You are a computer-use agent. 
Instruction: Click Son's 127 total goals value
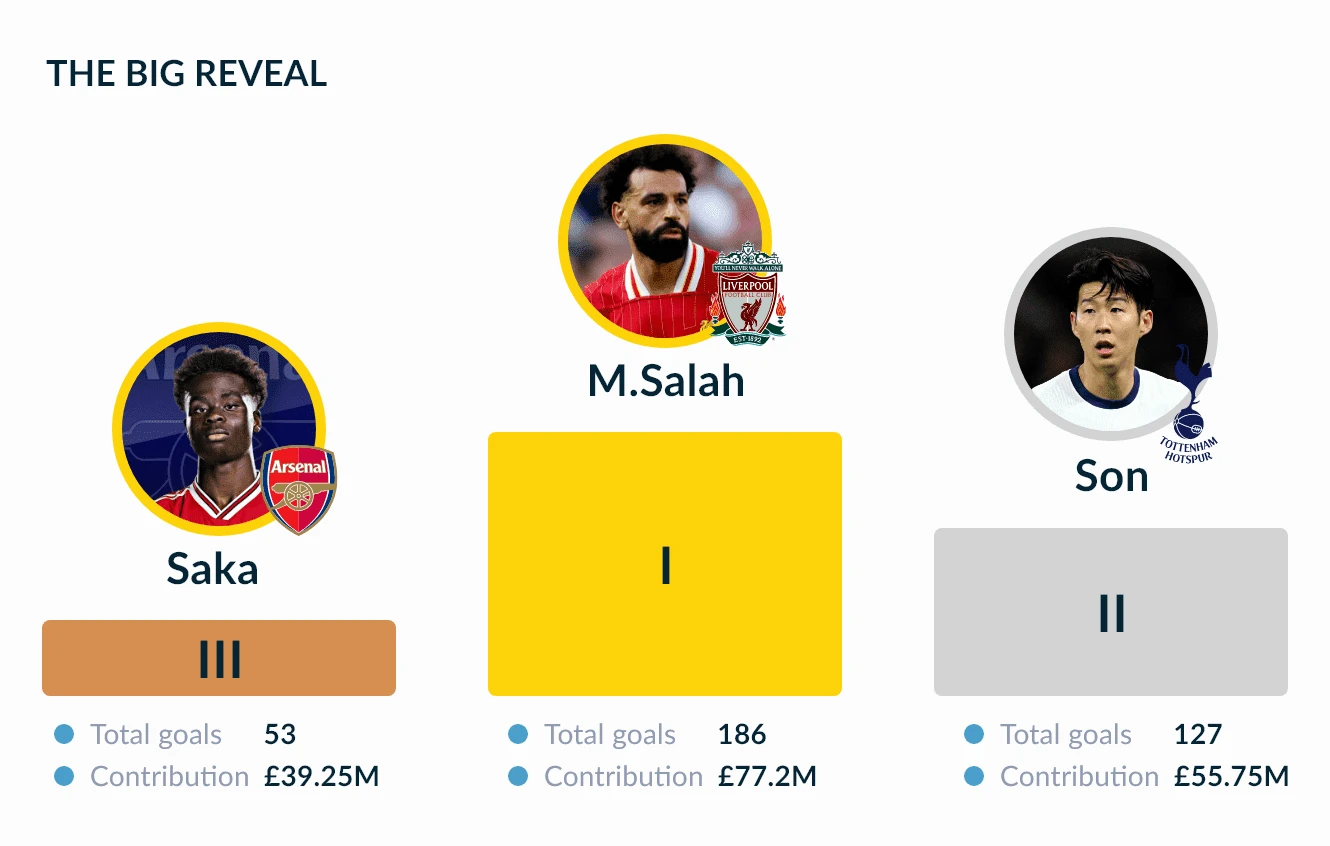[1198, 735]
